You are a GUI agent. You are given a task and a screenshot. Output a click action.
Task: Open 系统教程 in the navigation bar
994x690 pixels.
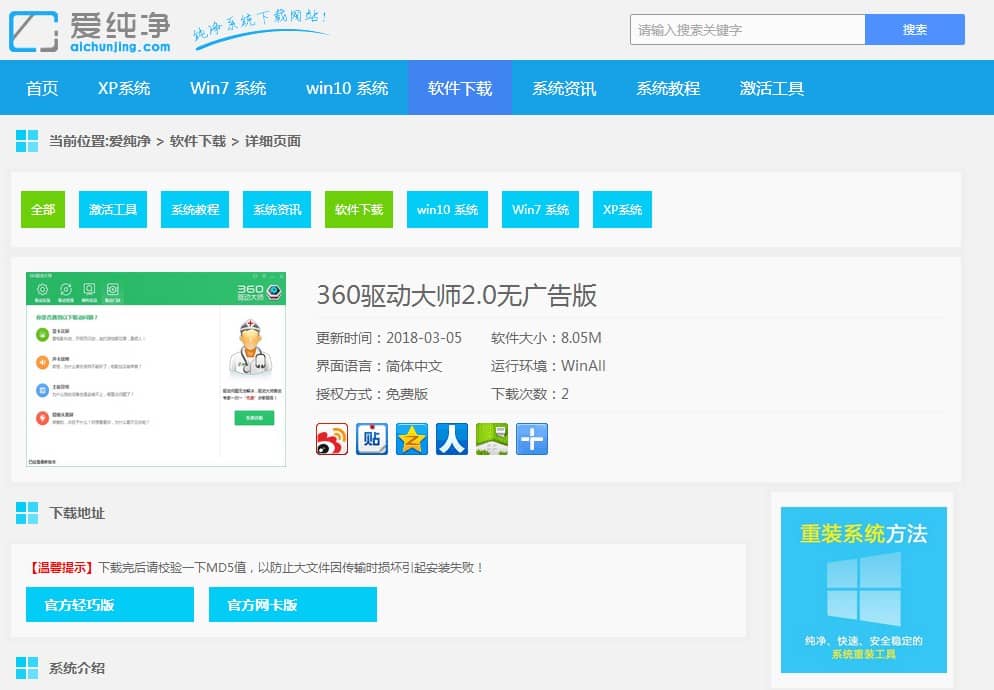pos(668,88)
